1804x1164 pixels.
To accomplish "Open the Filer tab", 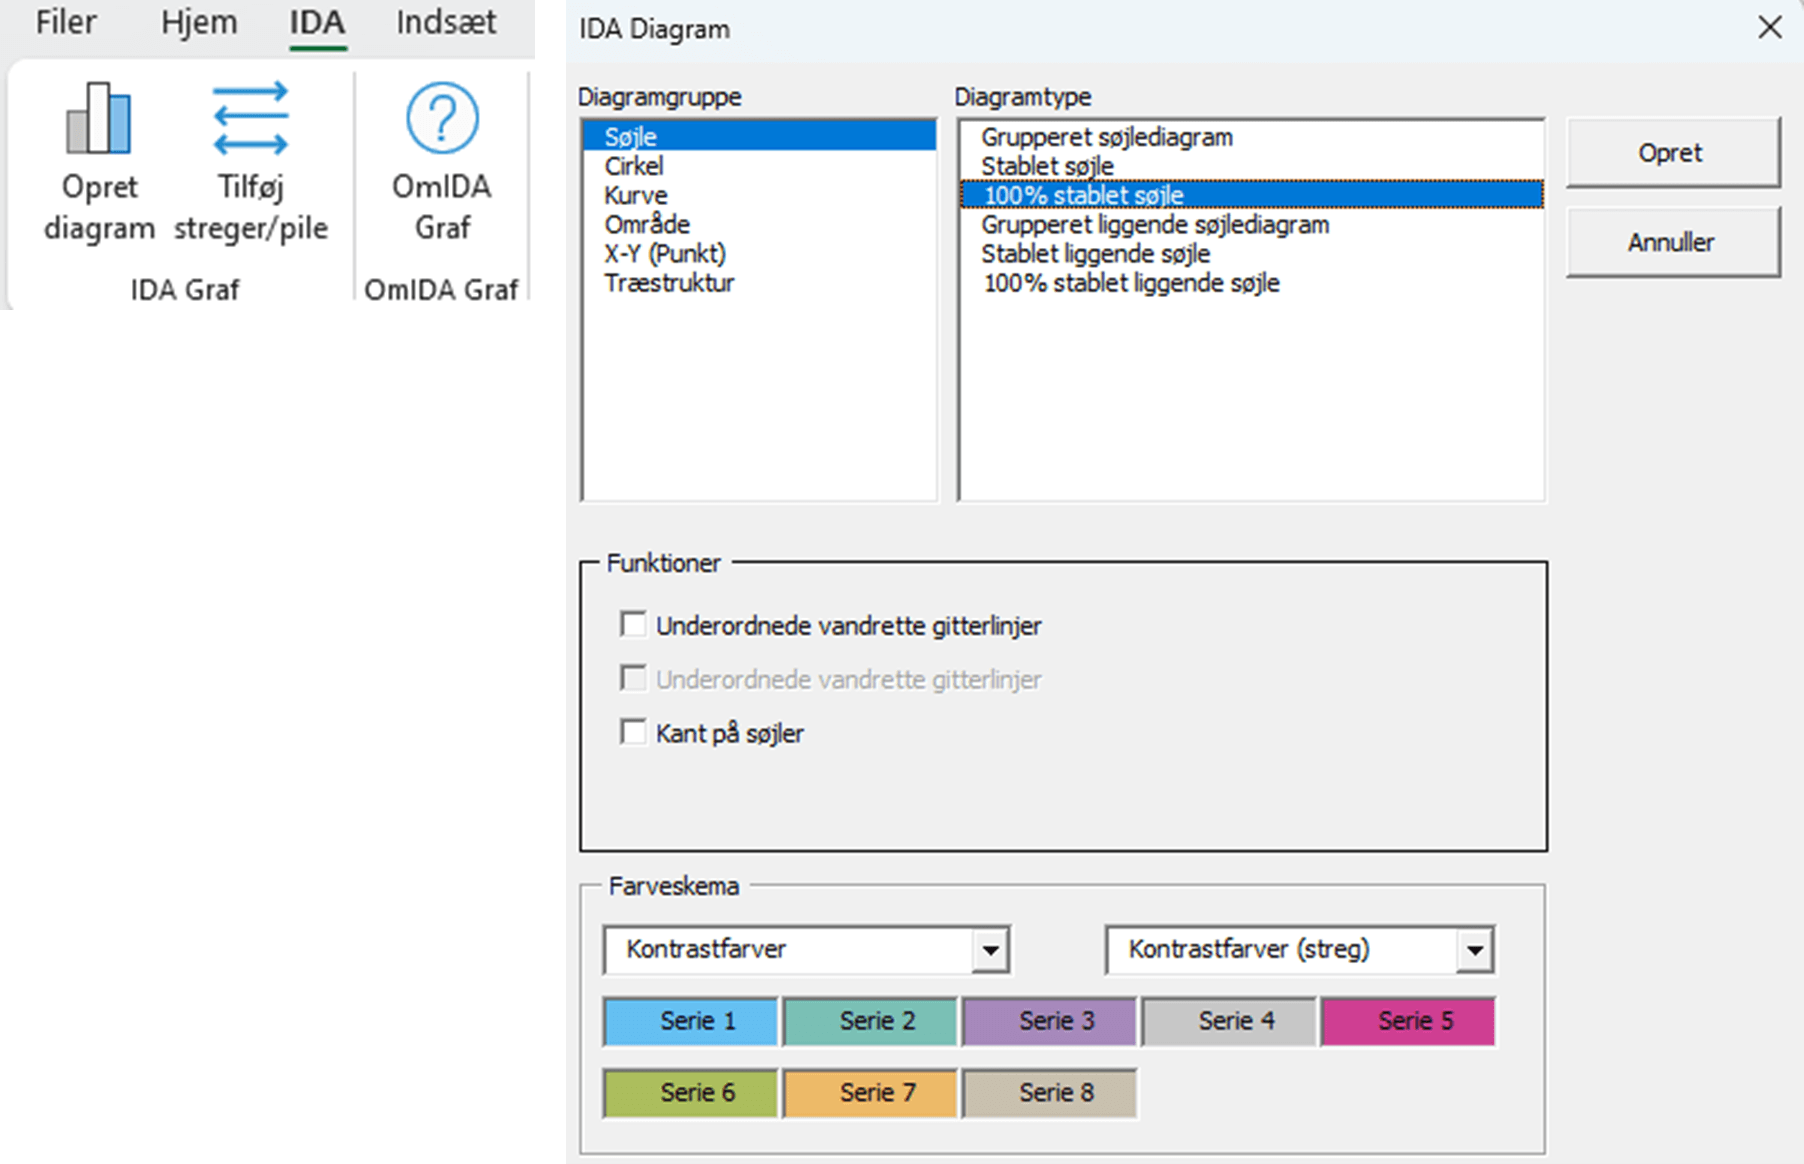I will pos(64,22).
